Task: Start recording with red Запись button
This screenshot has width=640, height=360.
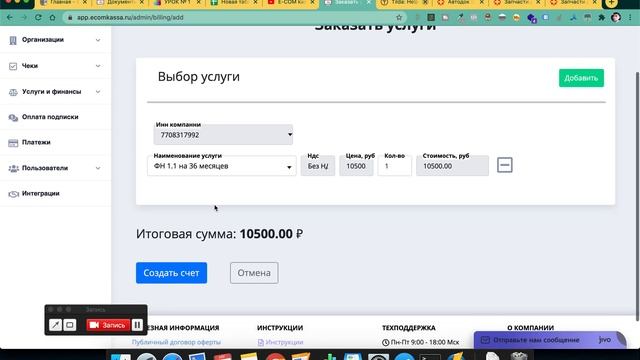Action: click(108, 325)
